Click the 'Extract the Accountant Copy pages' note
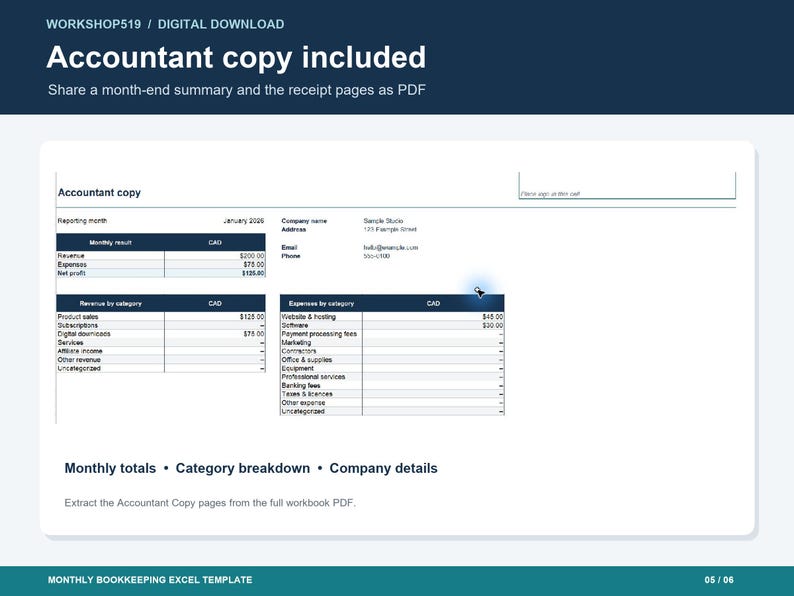794x596 pixels. (210, 503)
